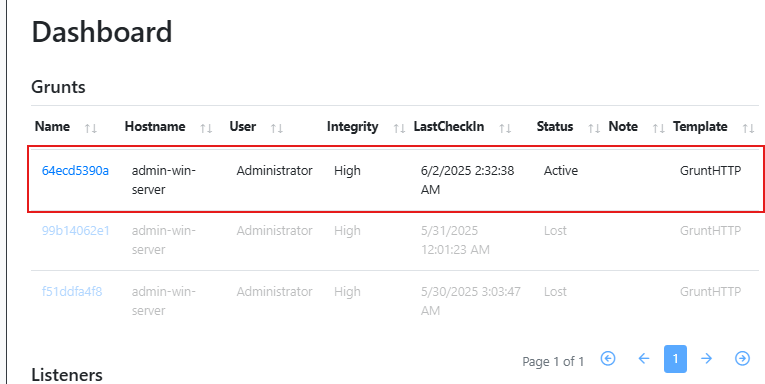765x384 pixels.
Task: Jump to last page circled arrow
Action: [742, 359]
